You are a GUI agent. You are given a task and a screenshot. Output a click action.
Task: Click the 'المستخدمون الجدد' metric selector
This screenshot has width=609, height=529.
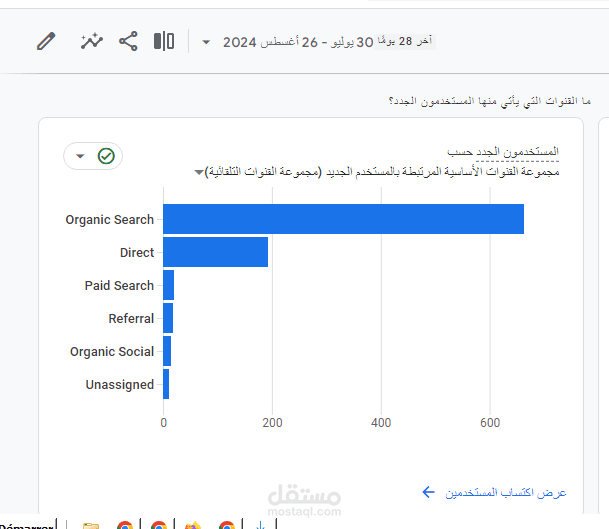517,151
